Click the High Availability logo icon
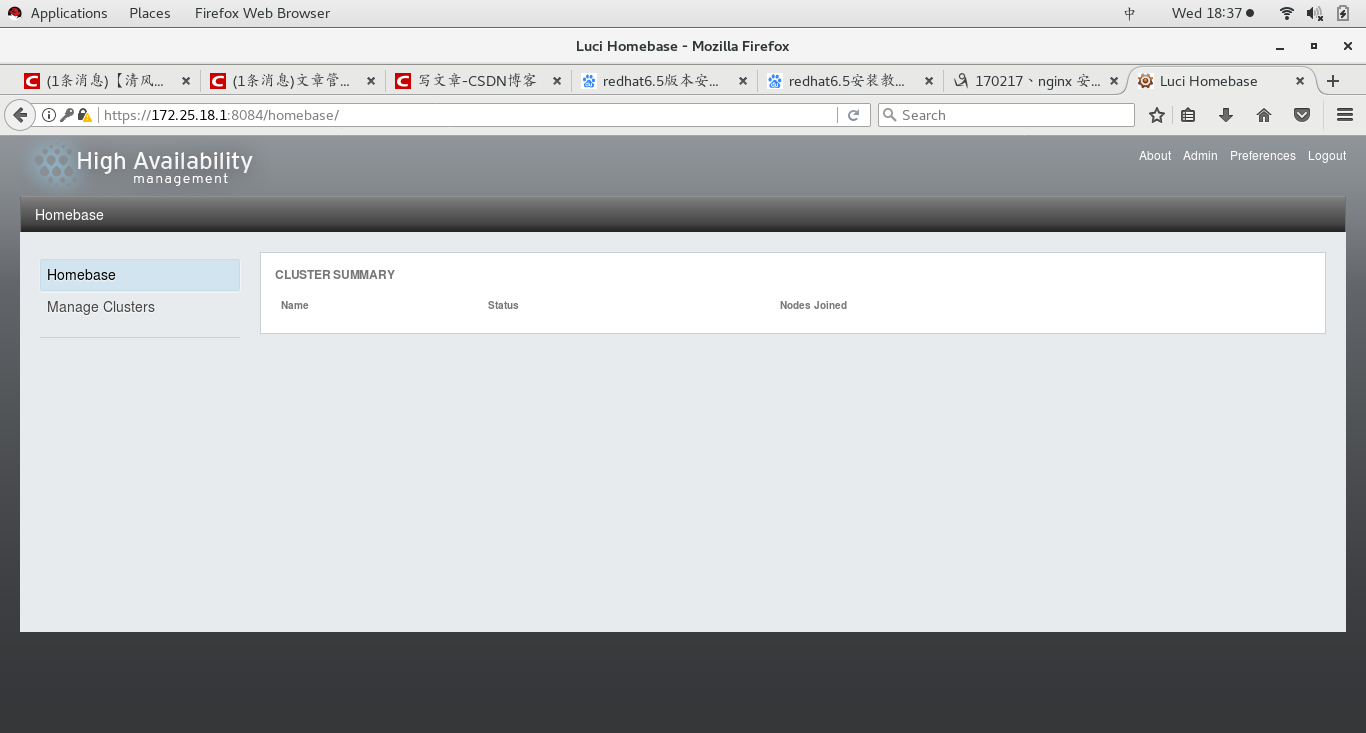 coord(52,166)
